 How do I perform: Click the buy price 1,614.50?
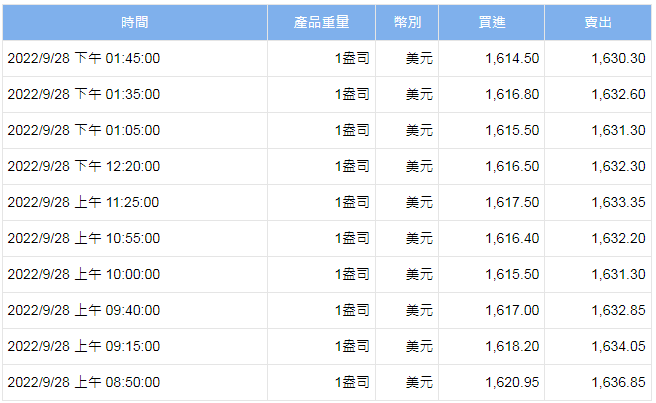(x=512, y=58)
